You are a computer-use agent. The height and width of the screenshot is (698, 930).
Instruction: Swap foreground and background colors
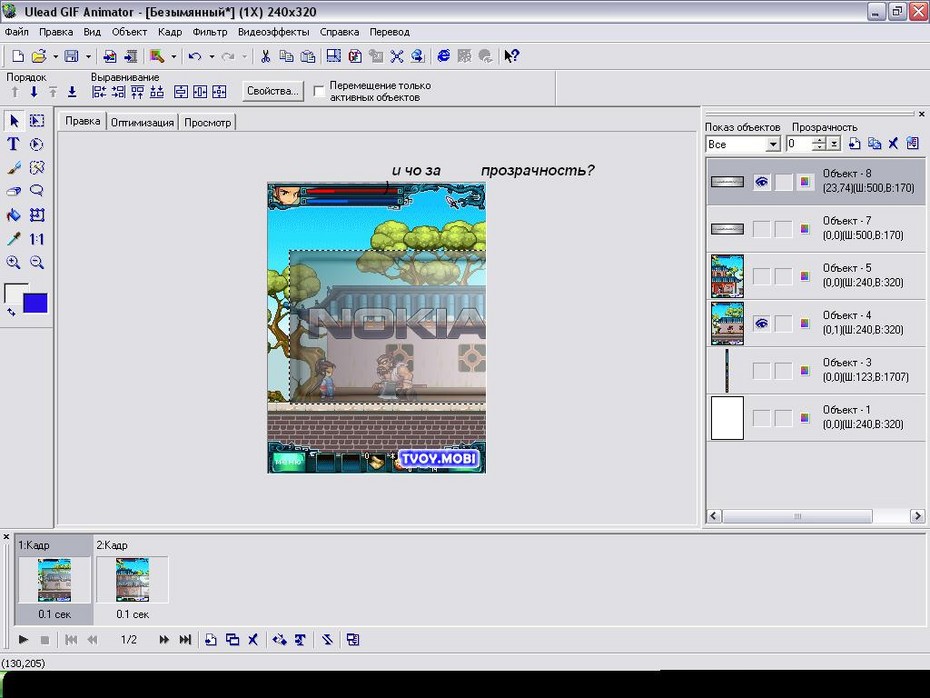point(11,311)
